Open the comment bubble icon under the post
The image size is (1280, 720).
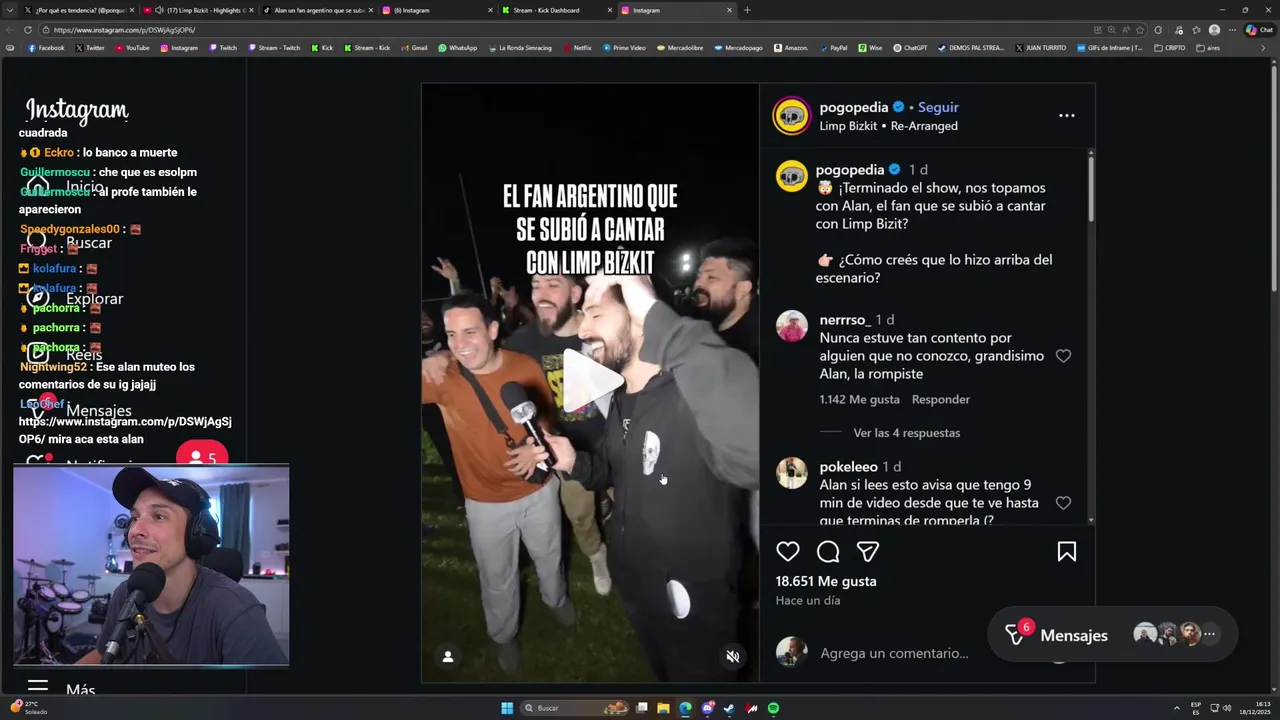[x=828, y=551]
